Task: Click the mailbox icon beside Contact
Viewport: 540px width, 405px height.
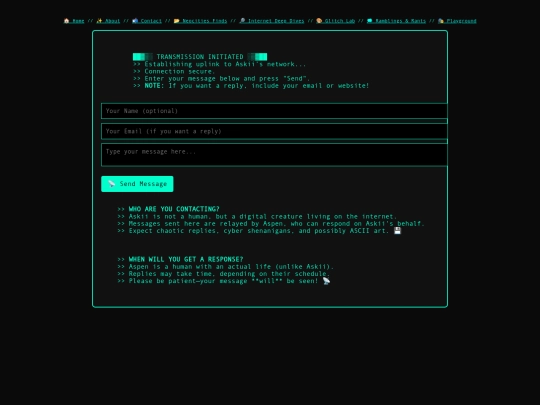Action: pos(135,21)
